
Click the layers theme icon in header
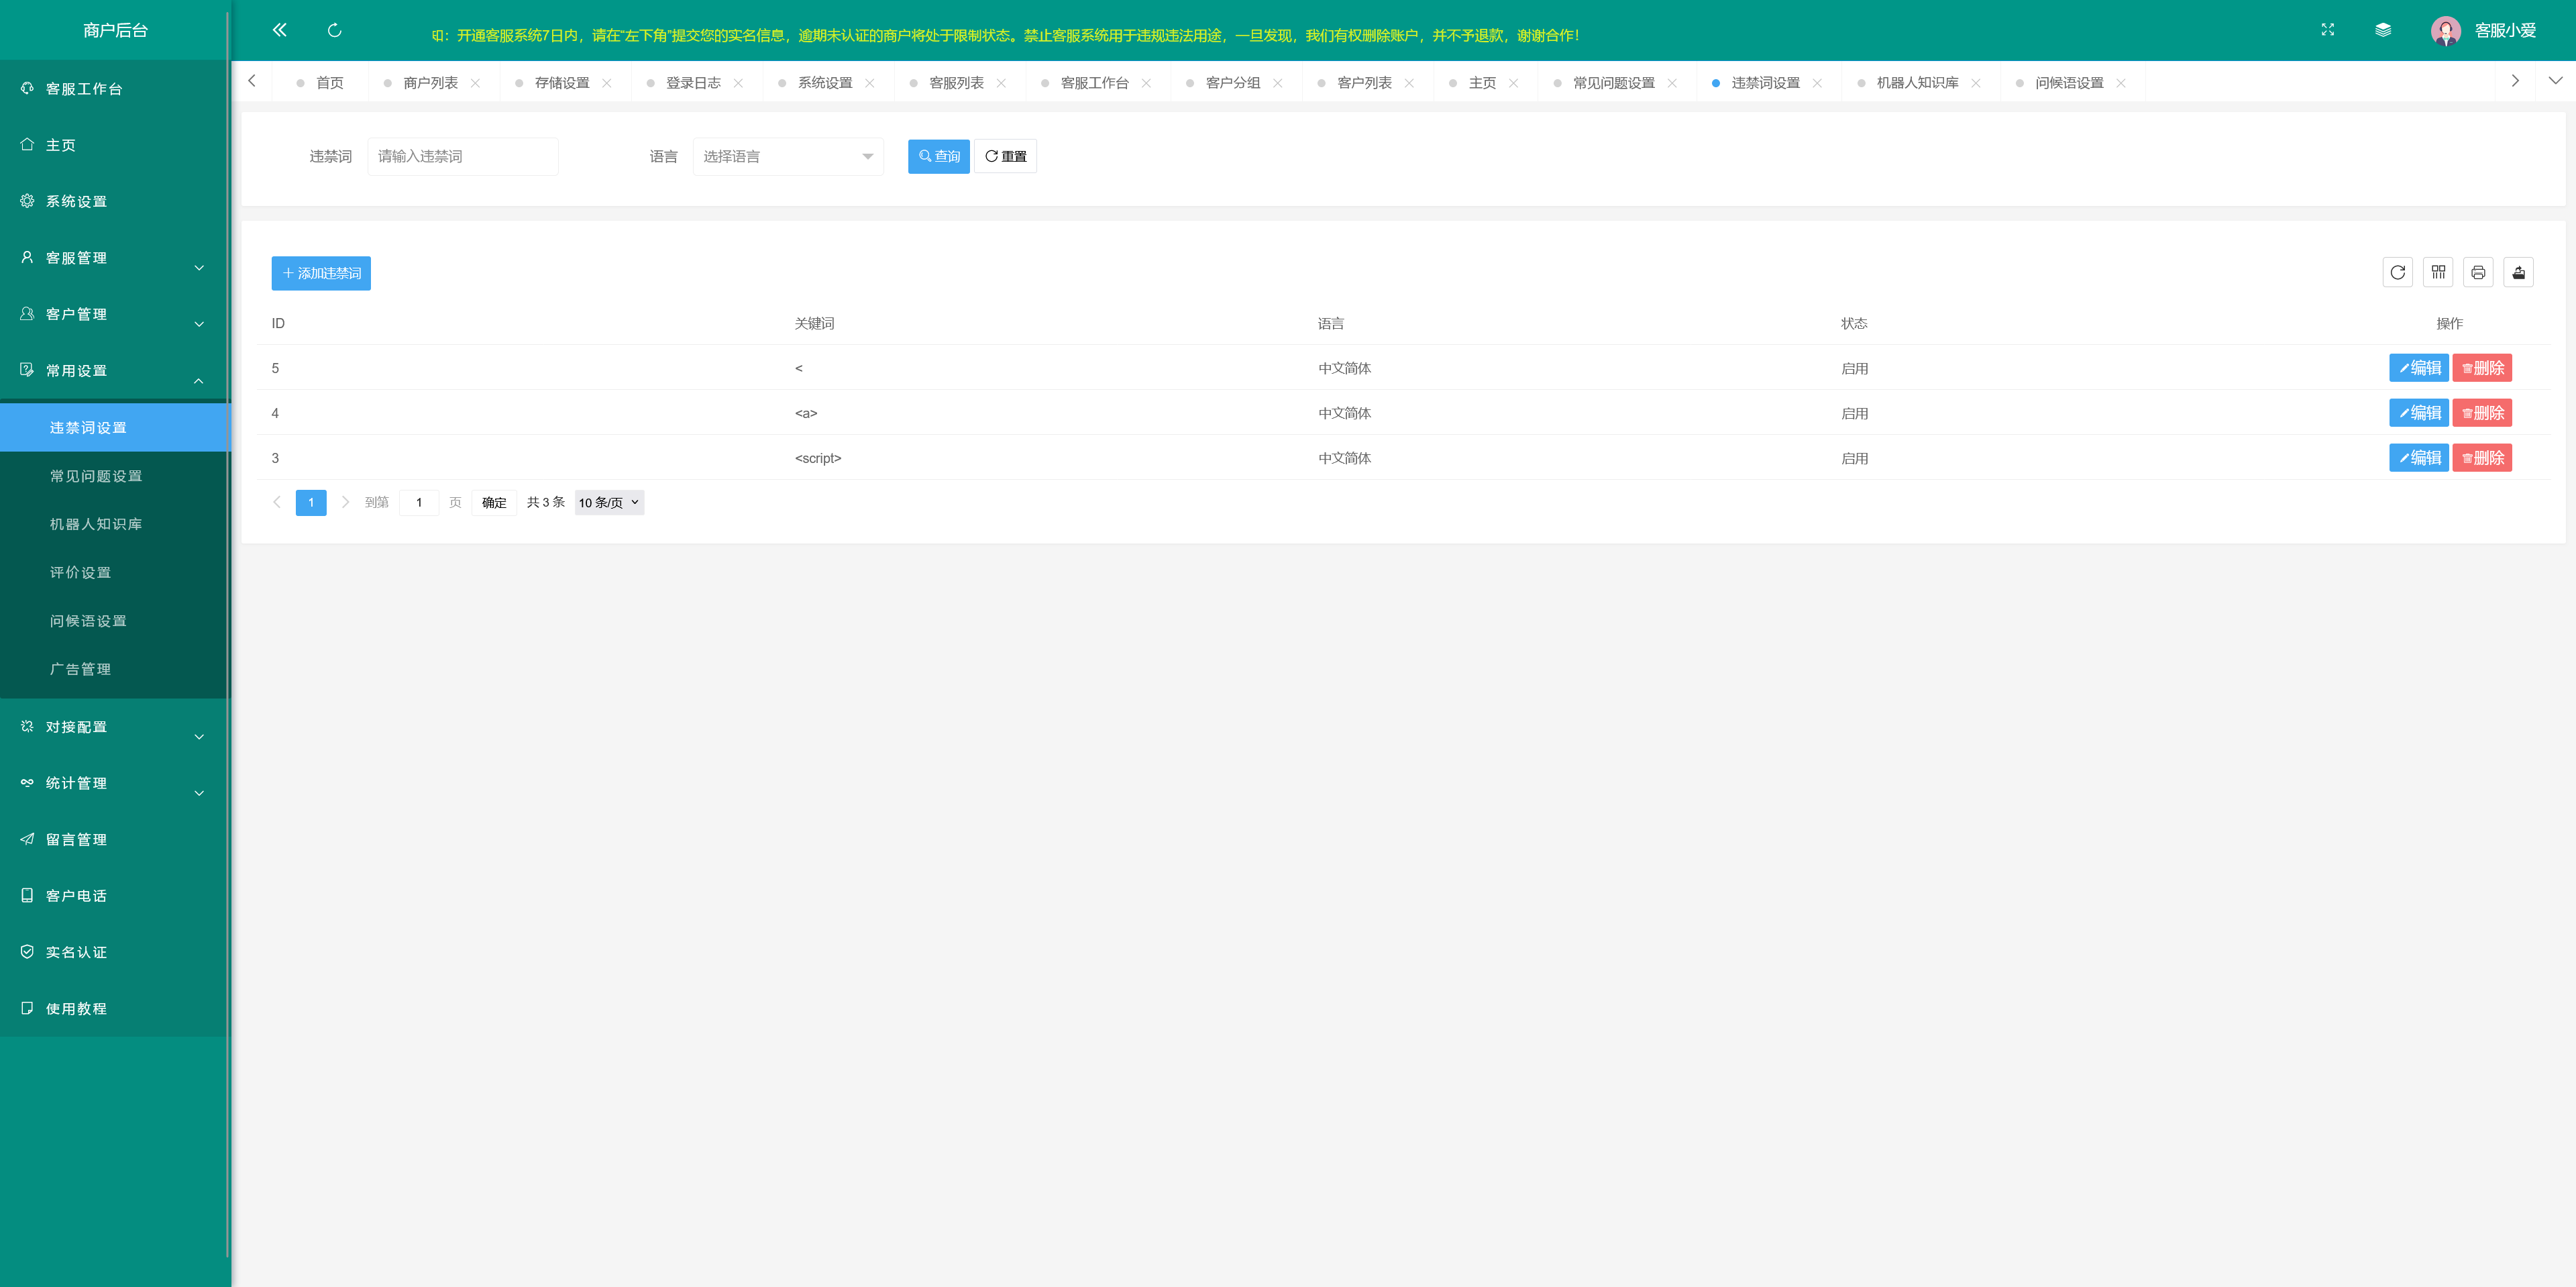[x=2383, y=30]
